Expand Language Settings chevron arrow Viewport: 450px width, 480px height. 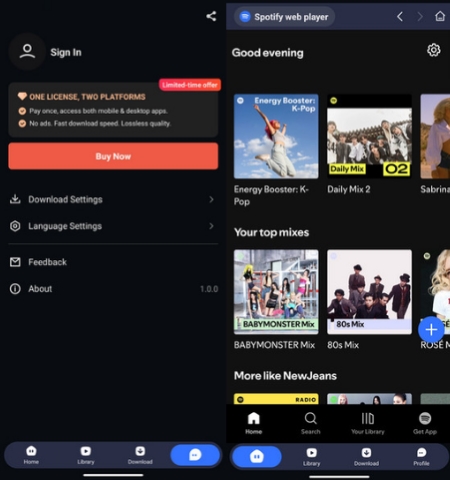click(211, 226)
